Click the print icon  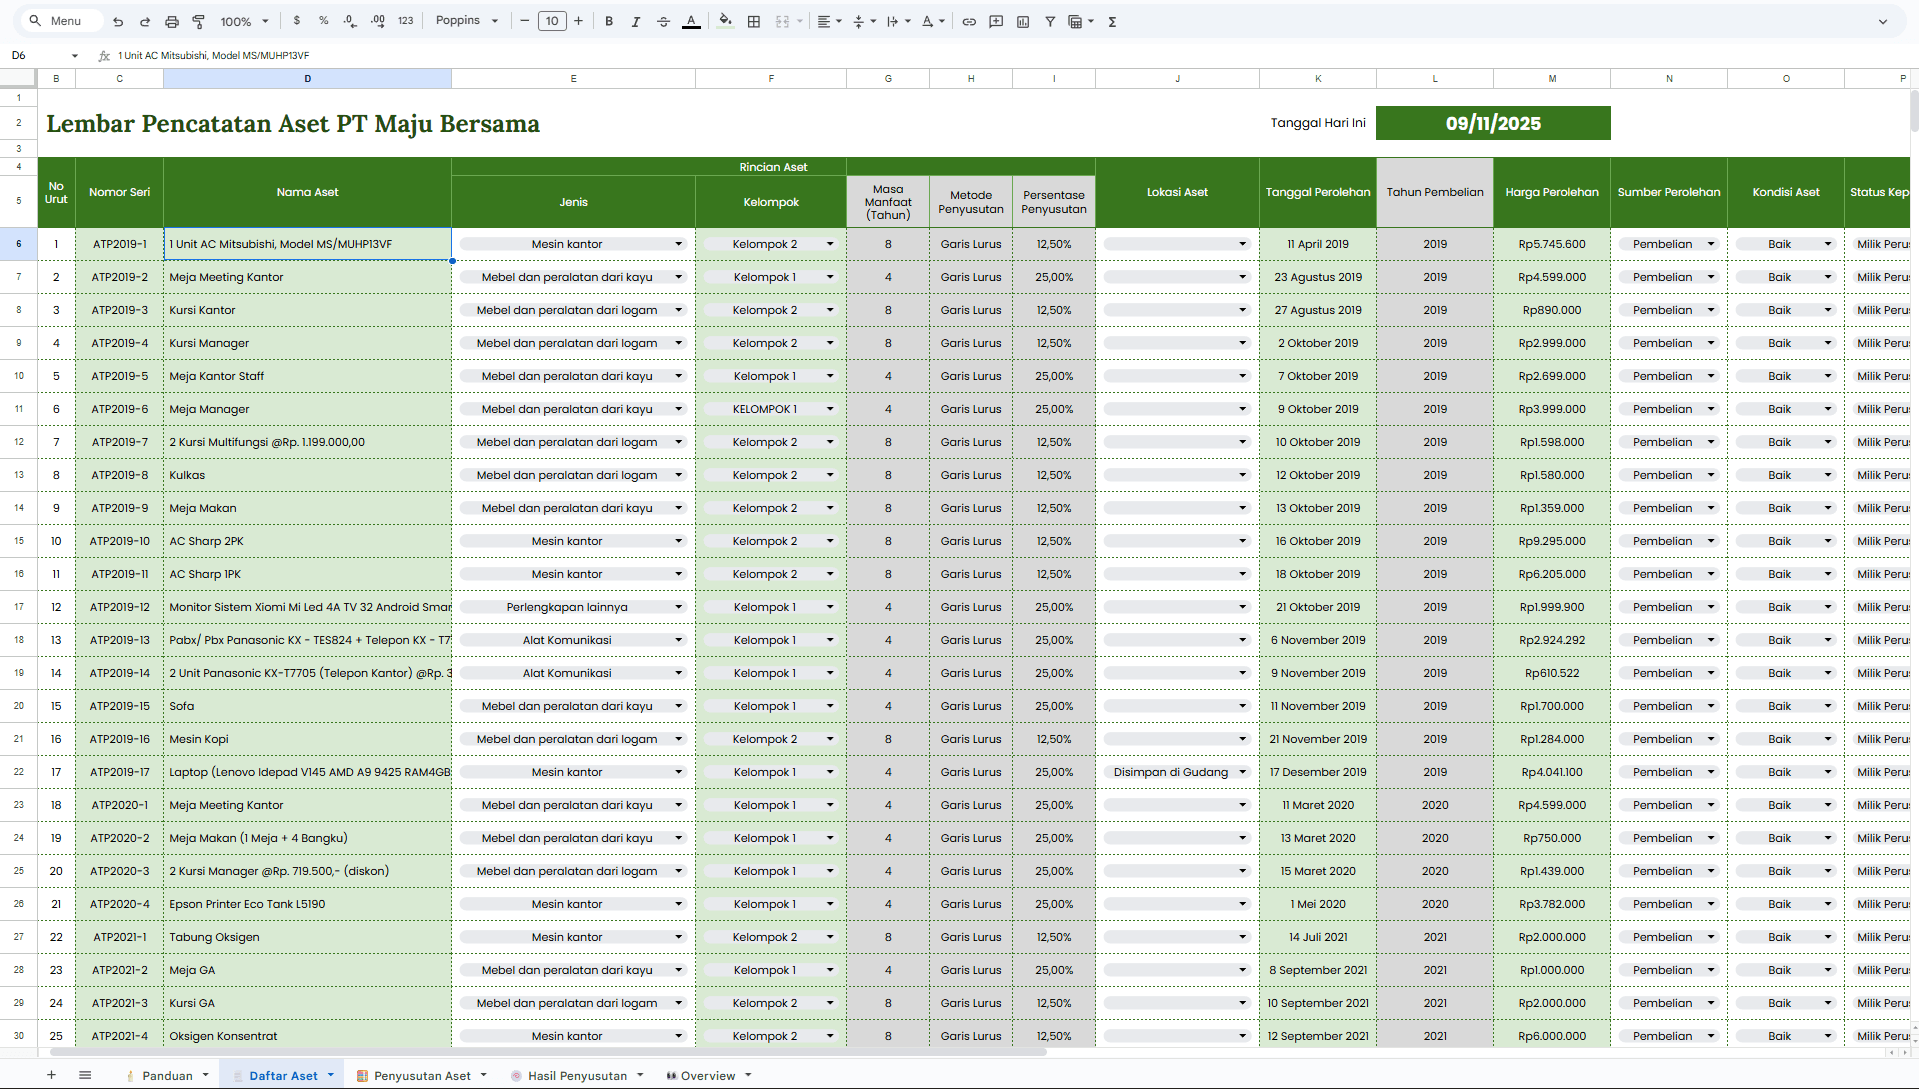pyautogui.click(x=171, y=21)
